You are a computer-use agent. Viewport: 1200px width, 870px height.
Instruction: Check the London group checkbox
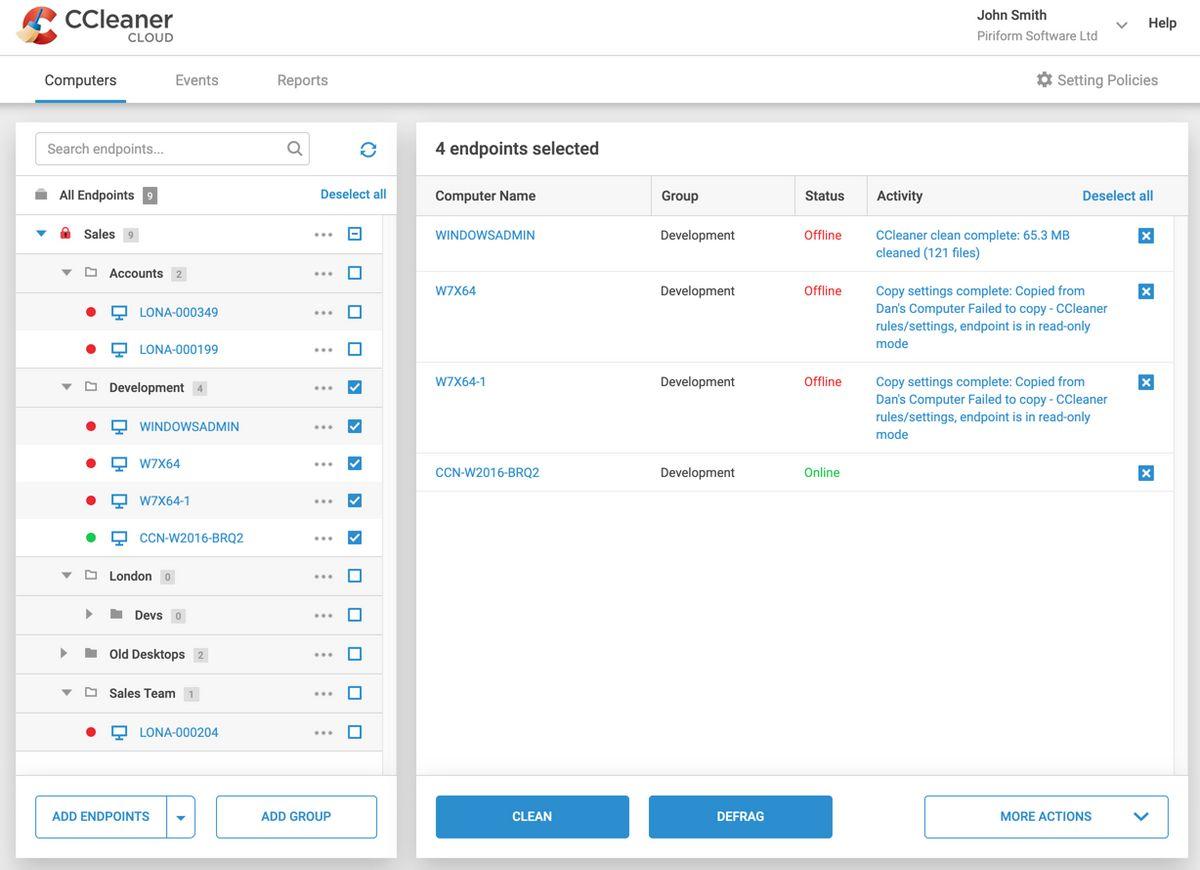[x=354, y=576]
